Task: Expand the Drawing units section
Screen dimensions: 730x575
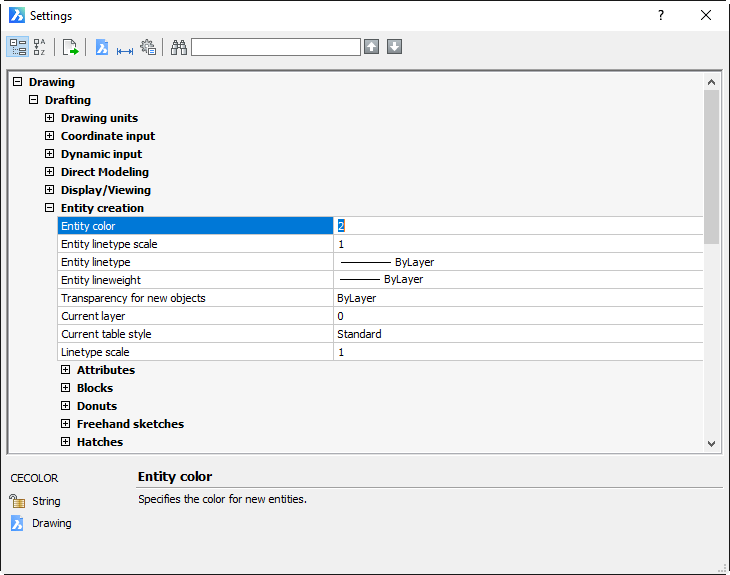Action: [49, 118]
